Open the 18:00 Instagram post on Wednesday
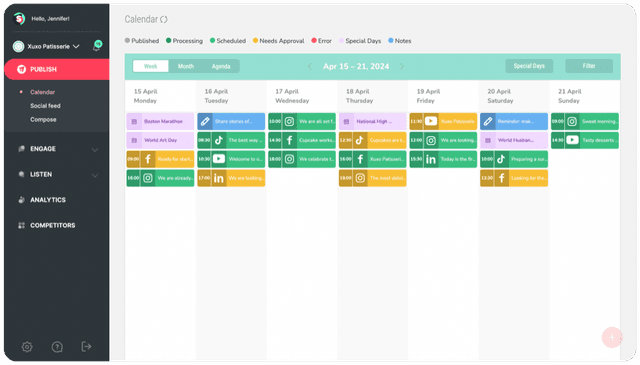Screen dimensions: 640x365 pyautogui.click(x=302, y=159)
